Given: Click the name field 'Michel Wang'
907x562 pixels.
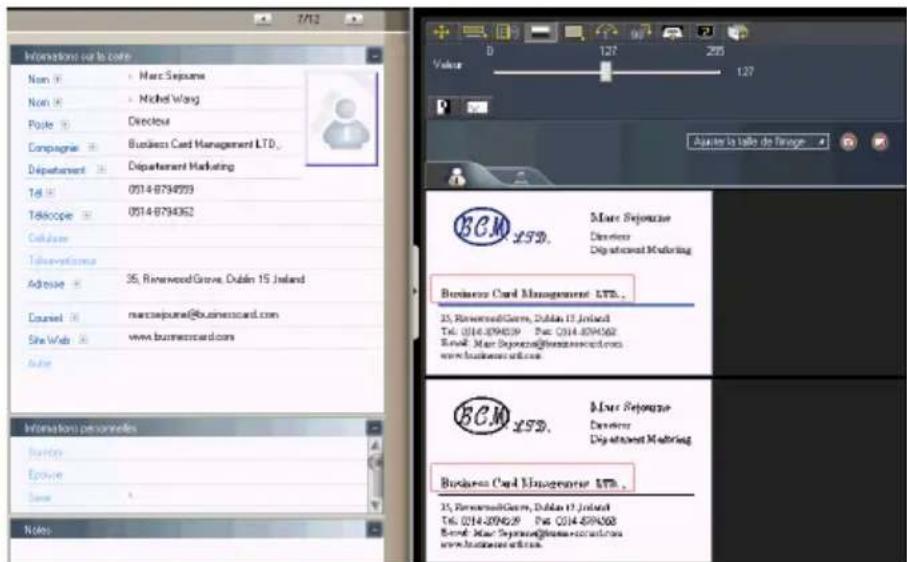Looking at the screenshot, I should pos(169,99).
